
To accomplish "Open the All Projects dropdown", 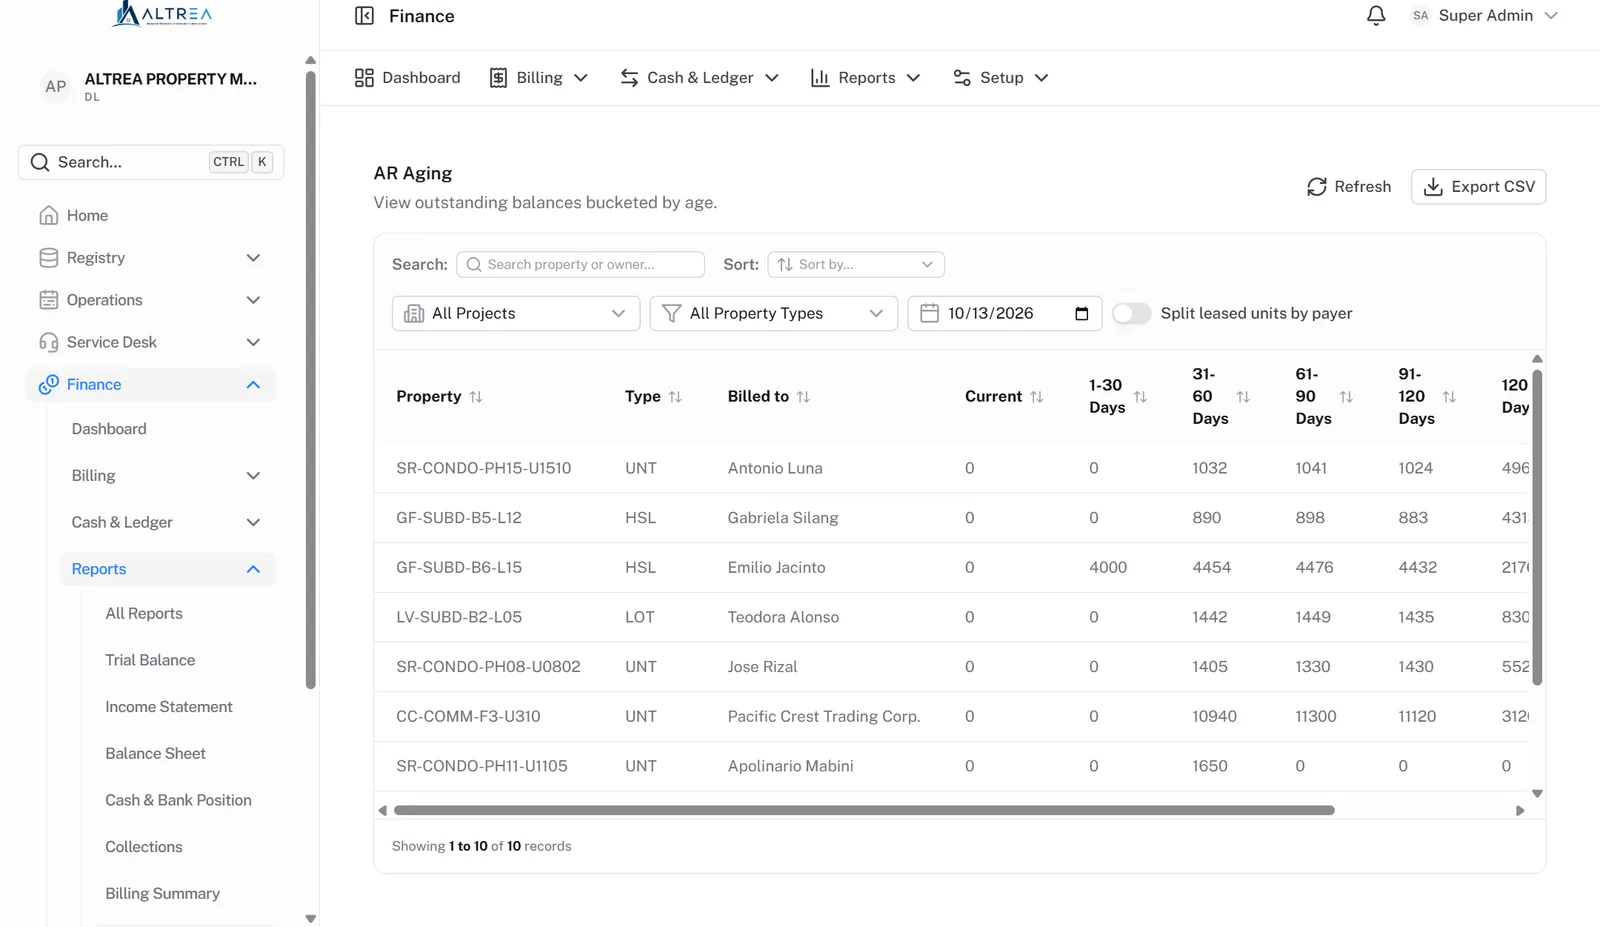I will coord(516,314).
